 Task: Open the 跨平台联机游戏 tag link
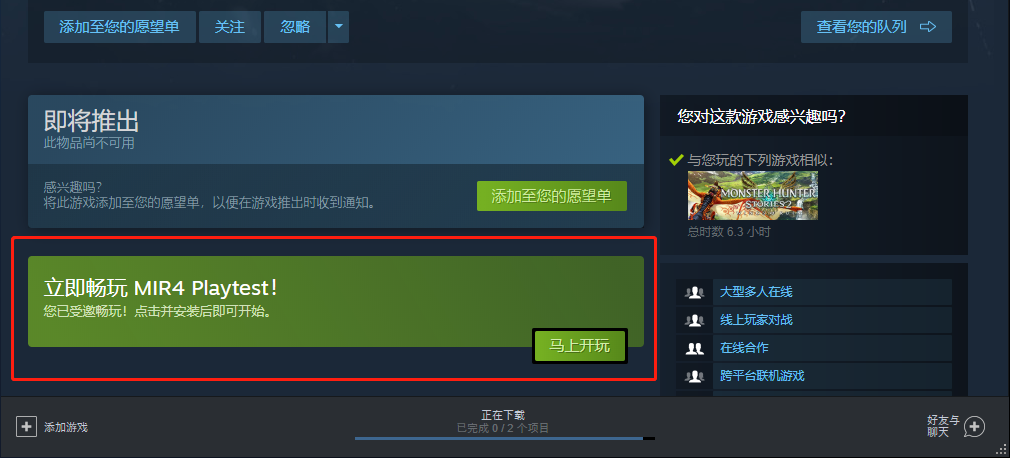pos(762,376)
